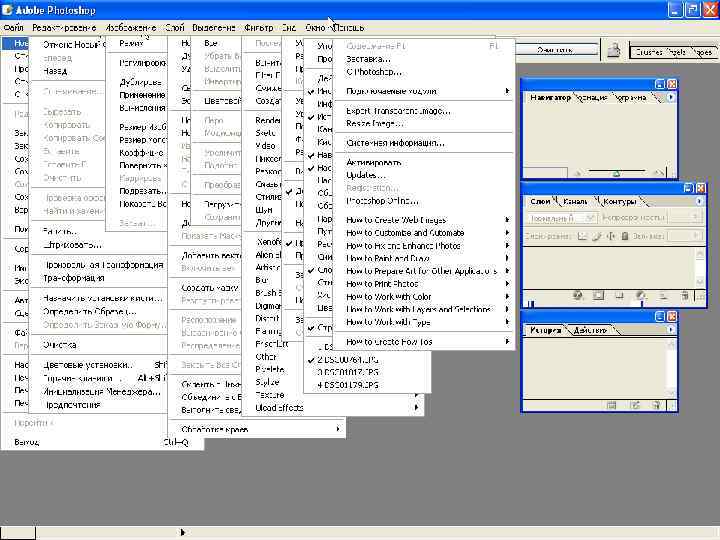
Task: Toggle lock position in Layers panel
Action: click(x=611, y=236)
